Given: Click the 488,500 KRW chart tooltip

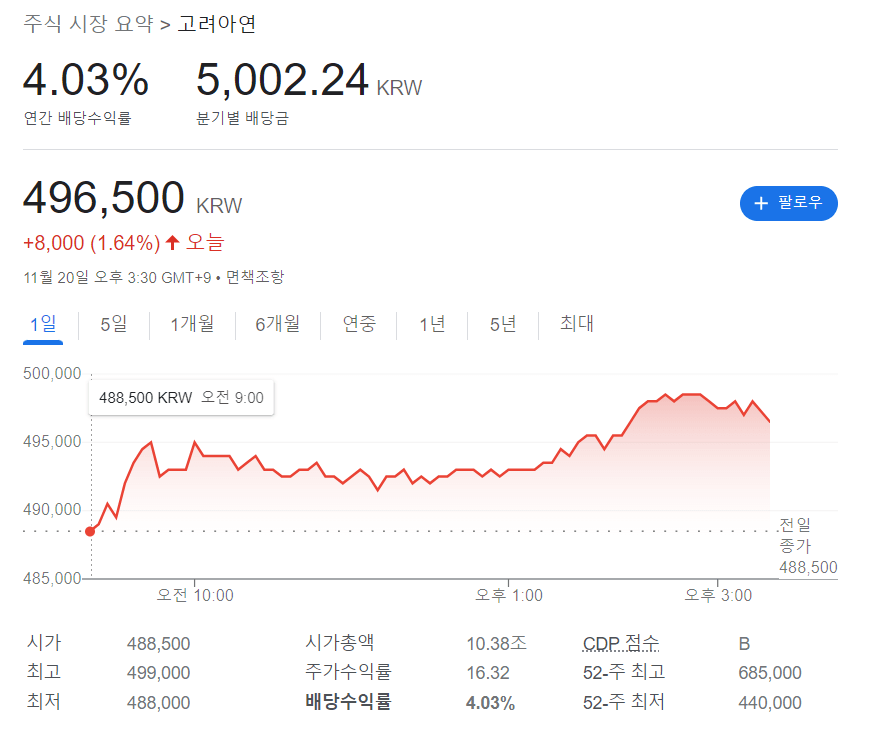Looking at the screenshot, I should pos(180,397).
